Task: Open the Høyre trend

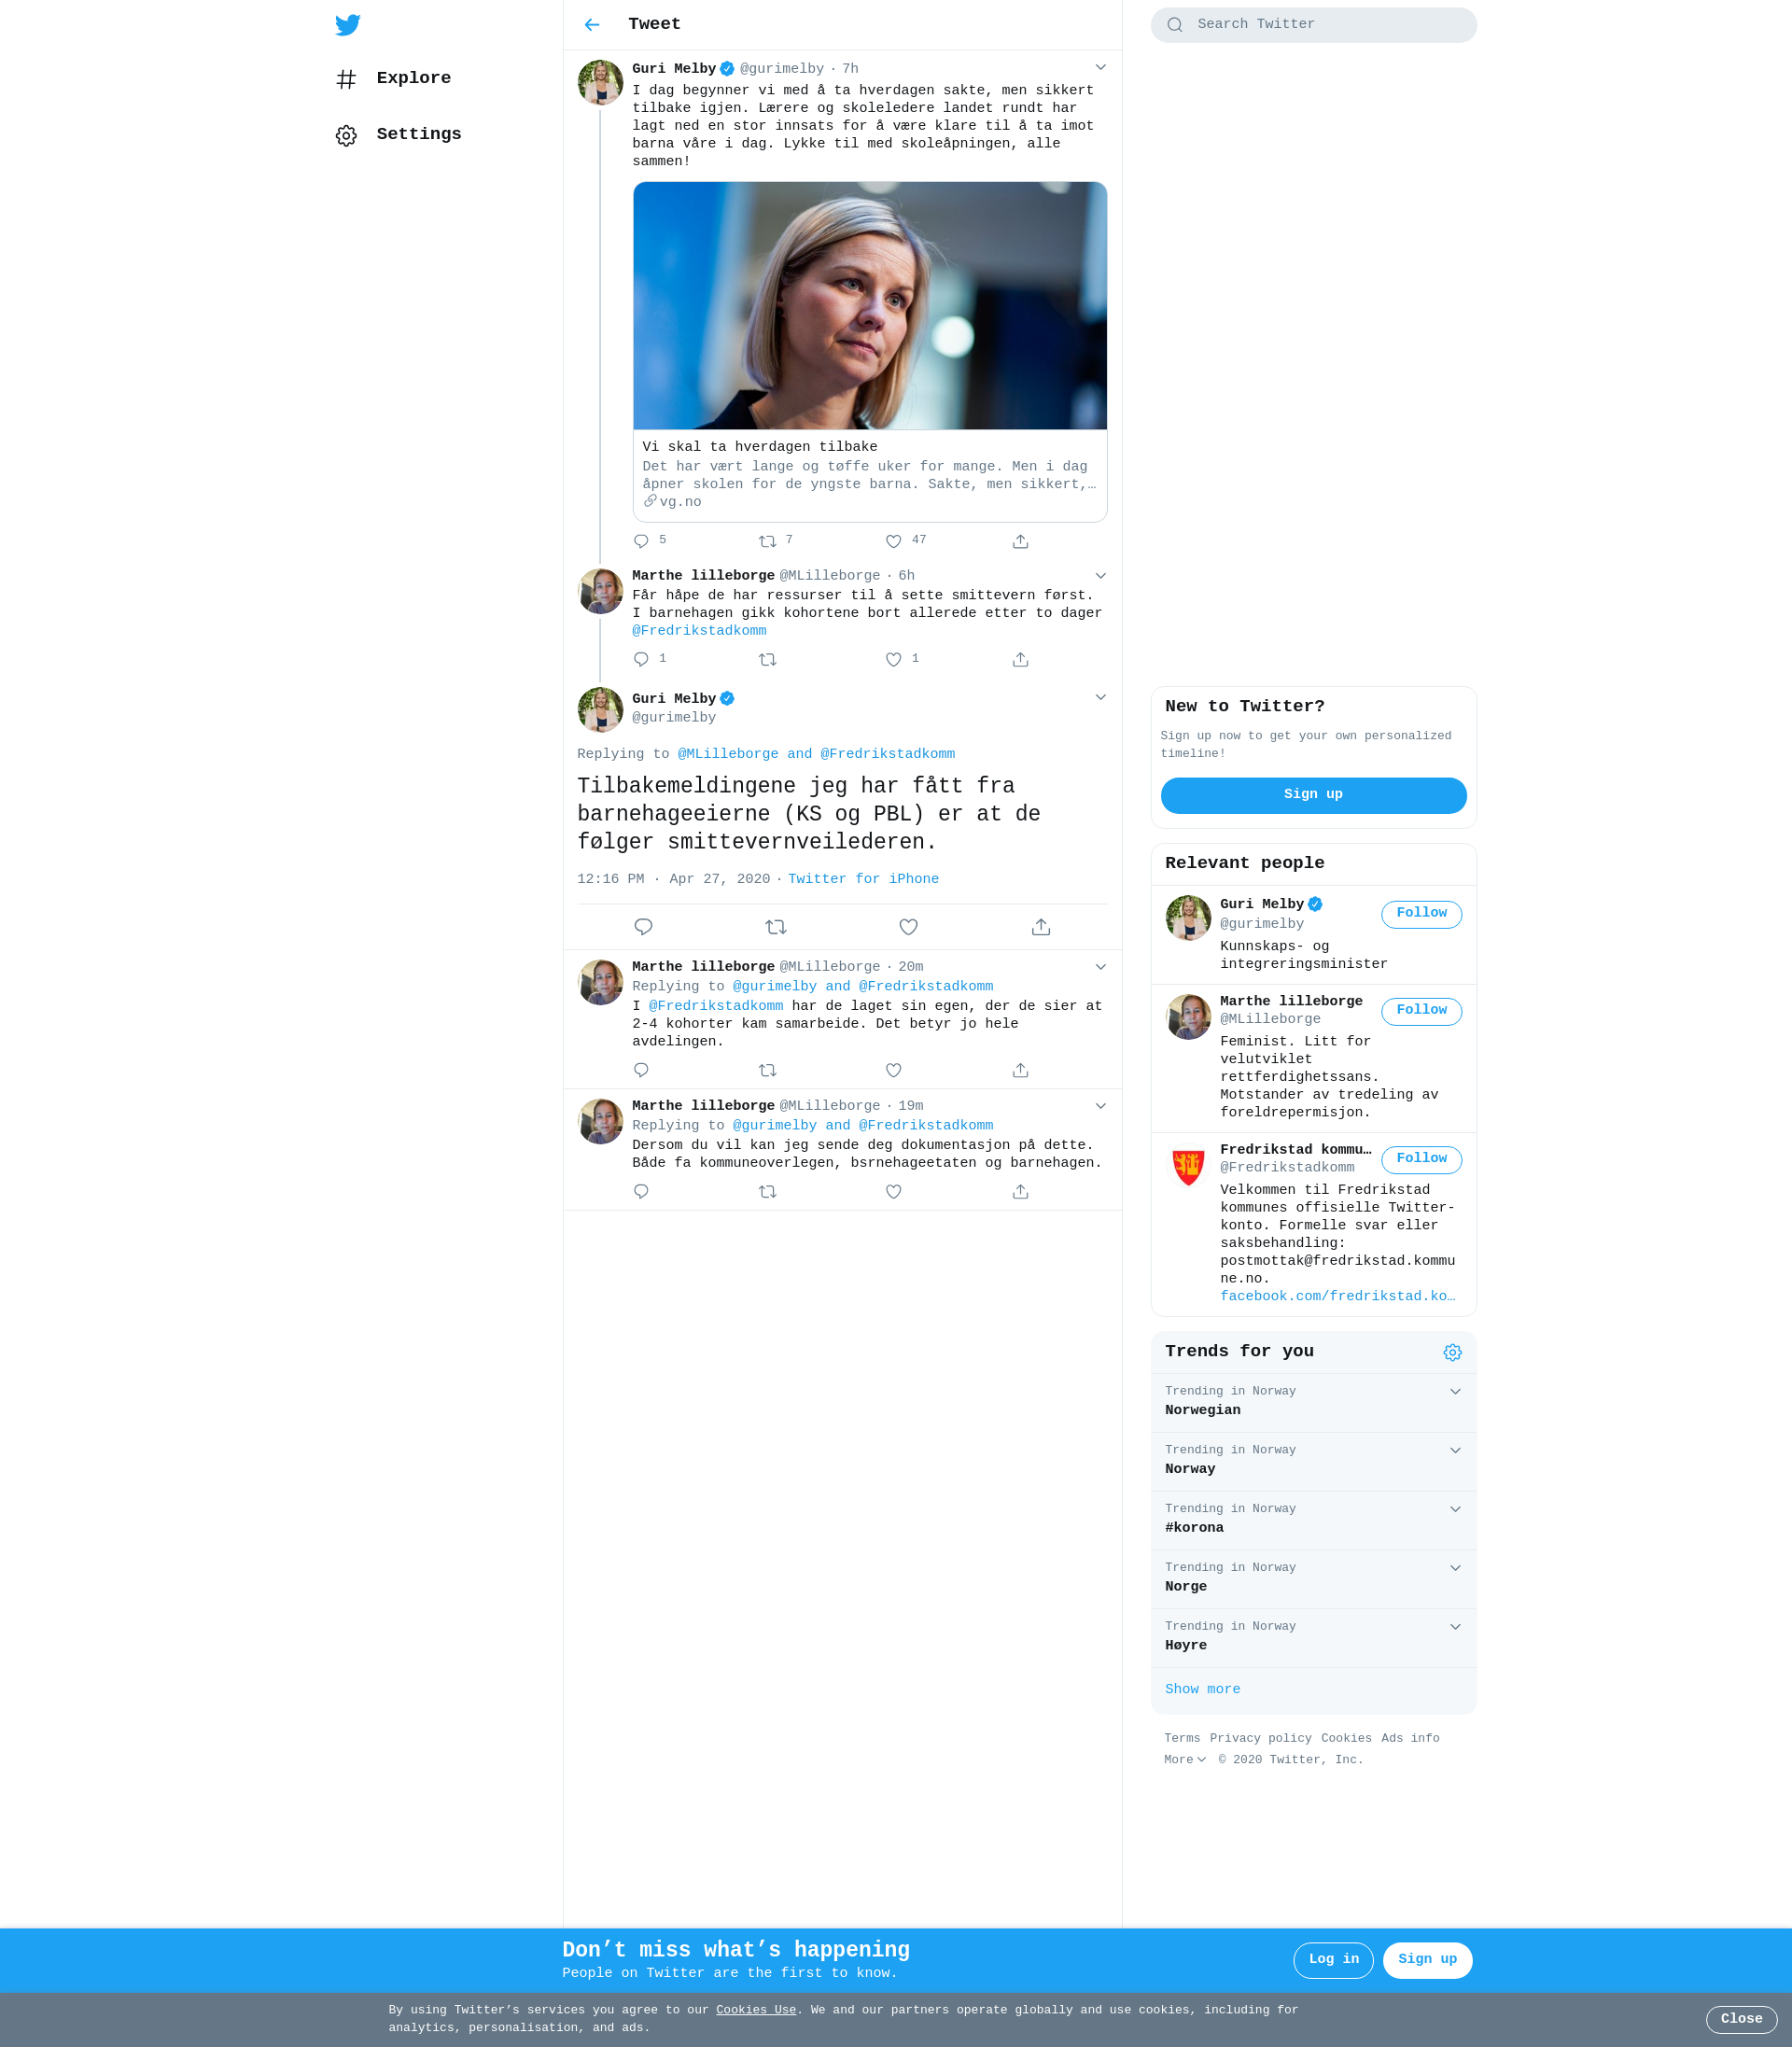Action: pyautogui.click(x=1186, y=1645)
